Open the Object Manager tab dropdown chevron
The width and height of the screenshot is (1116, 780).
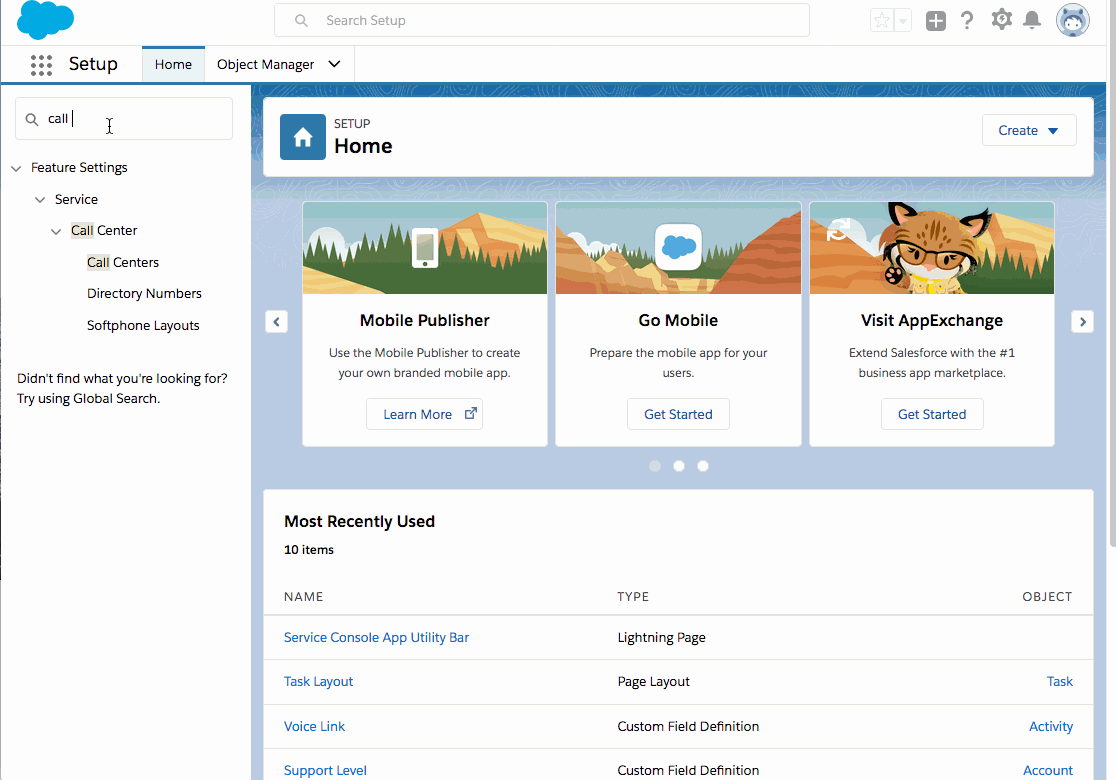point(334,64)
